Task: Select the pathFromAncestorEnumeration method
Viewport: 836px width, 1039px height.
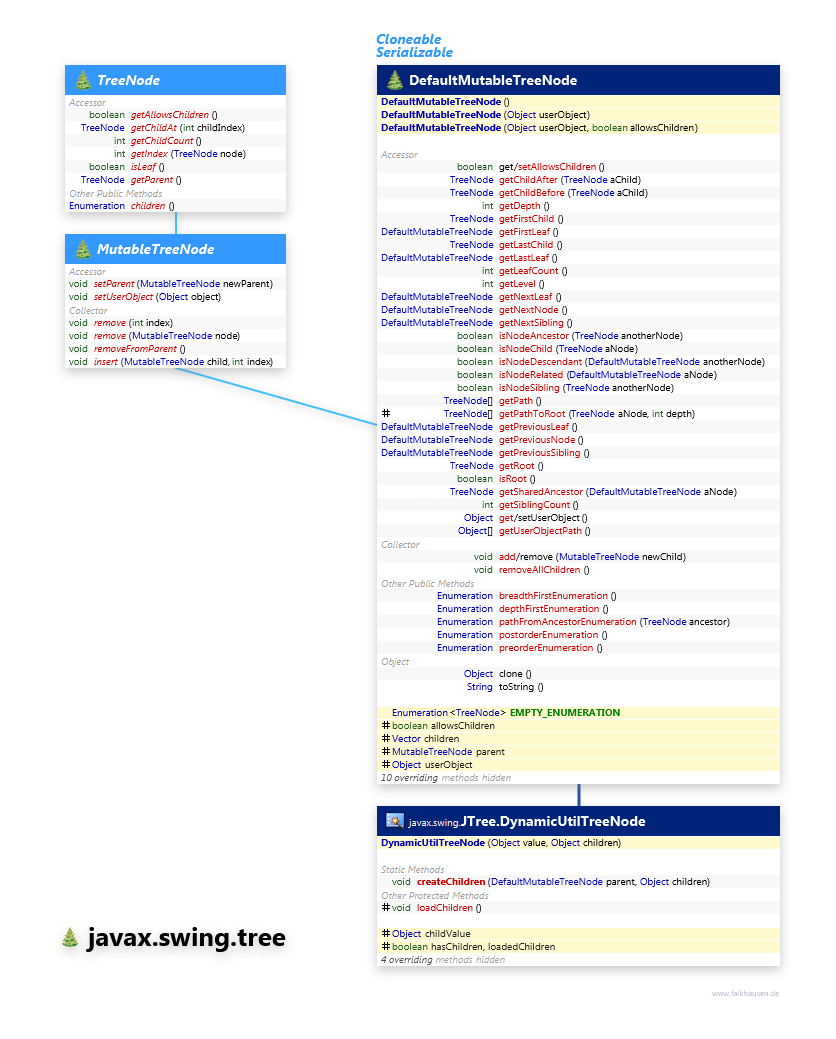Action: click(x=567, y=622)
